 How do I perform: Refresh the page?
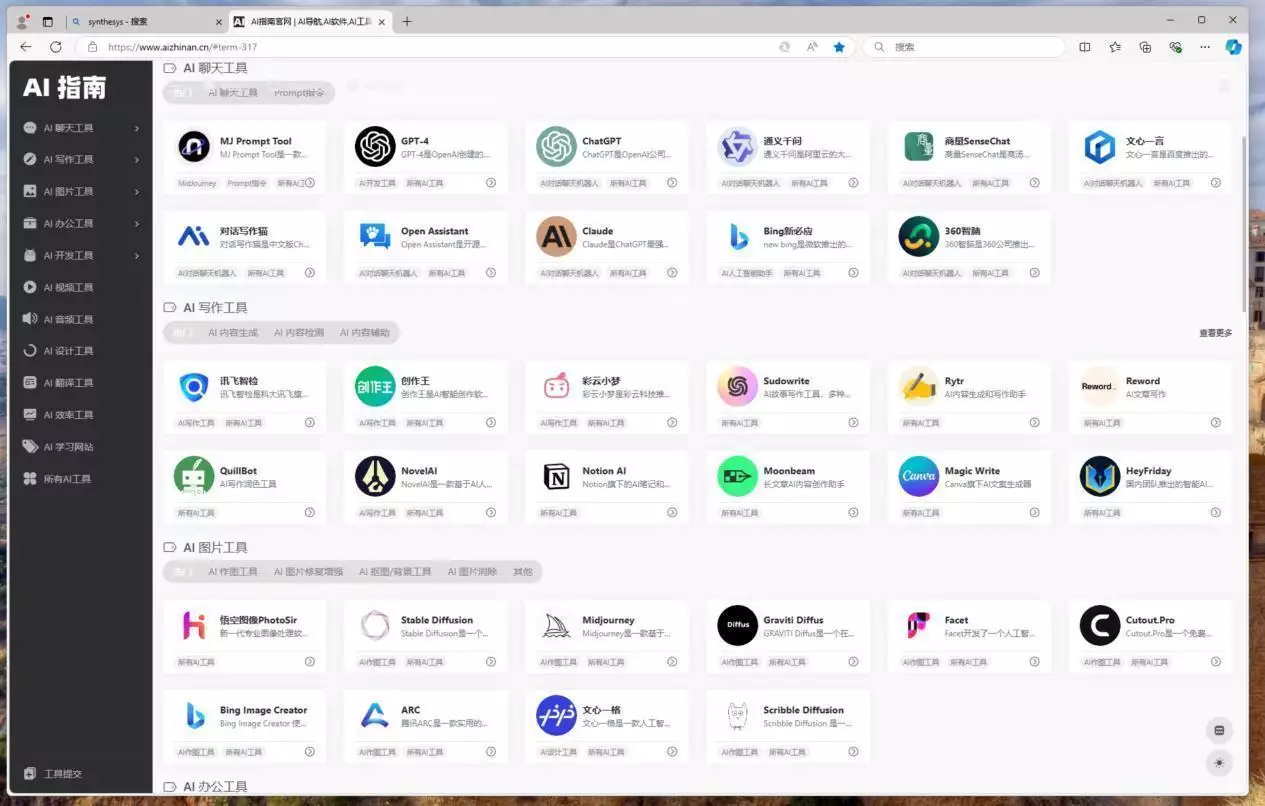(56, 47)
